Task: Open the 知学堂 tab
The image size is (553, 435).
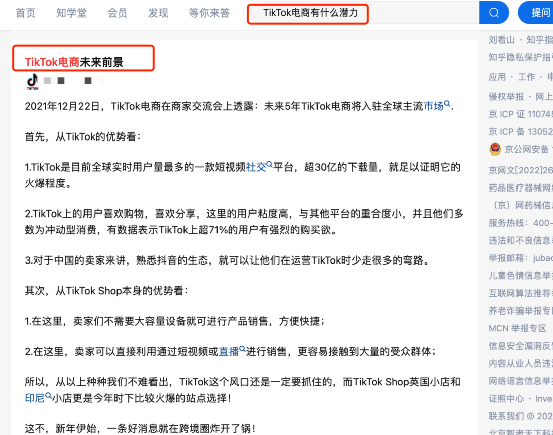Action: pyautogui.click(x=71, y=13)
